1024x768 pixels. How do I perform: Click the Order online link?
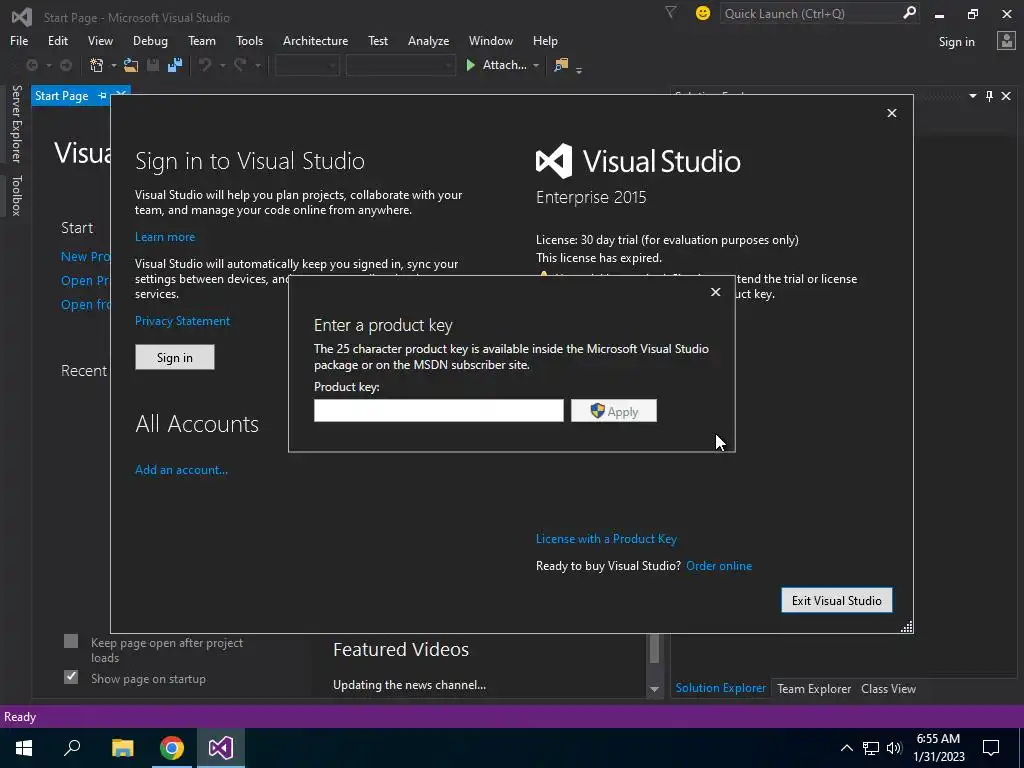click(x=718, y=566)
